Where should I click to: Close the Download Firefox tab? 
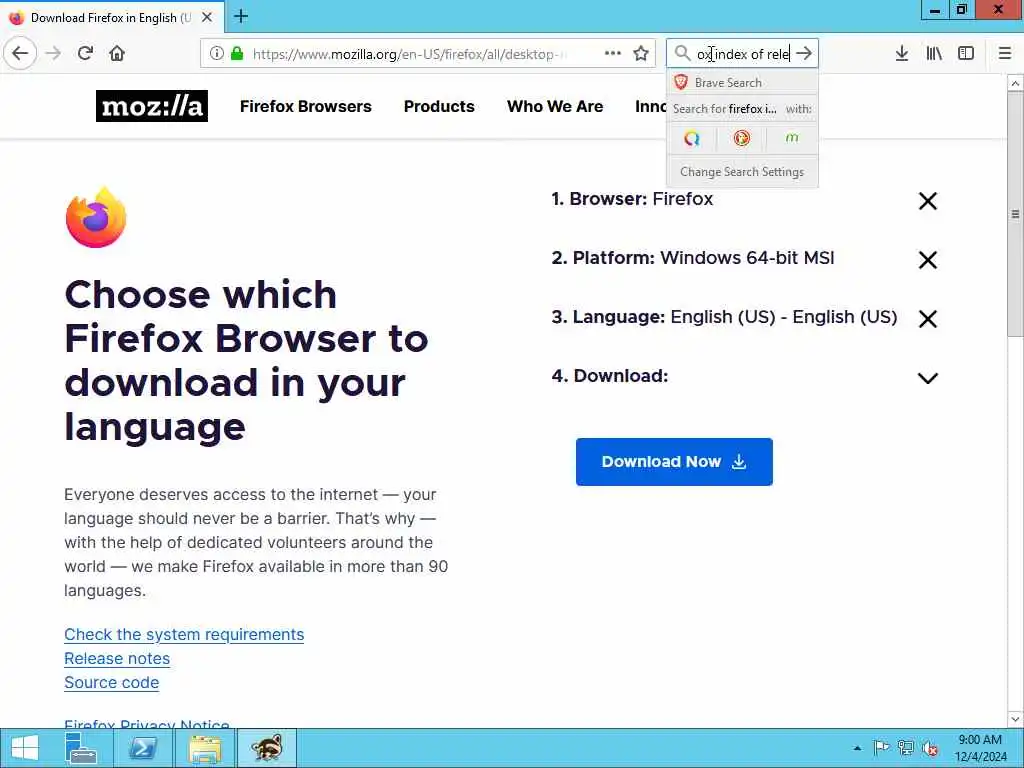207,17
